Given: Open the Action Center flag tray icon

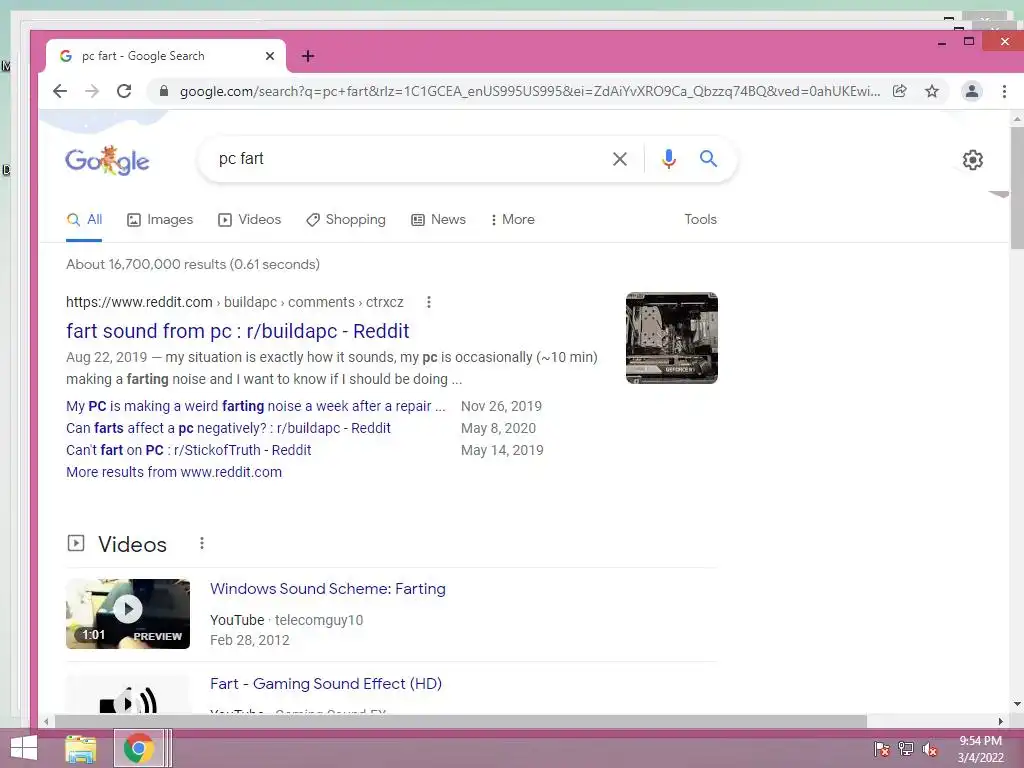Looking at the screenshot, I should point(881,749).
